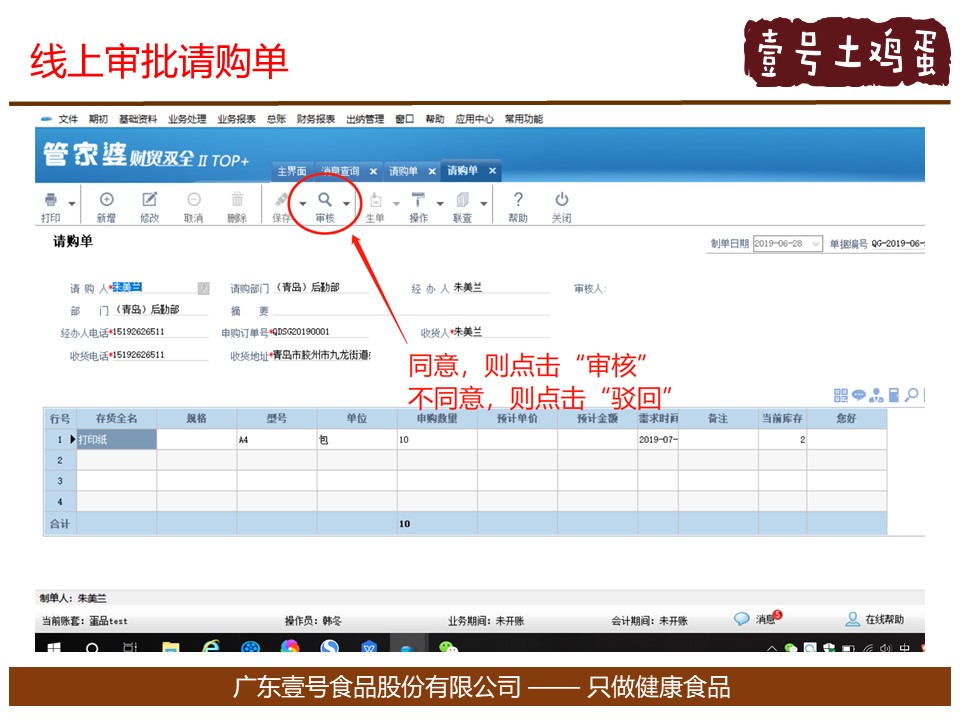Click the 在线帮助 online help icon
Screen dimensions: 960x720
pyautogui.click(x=852, y=619)
